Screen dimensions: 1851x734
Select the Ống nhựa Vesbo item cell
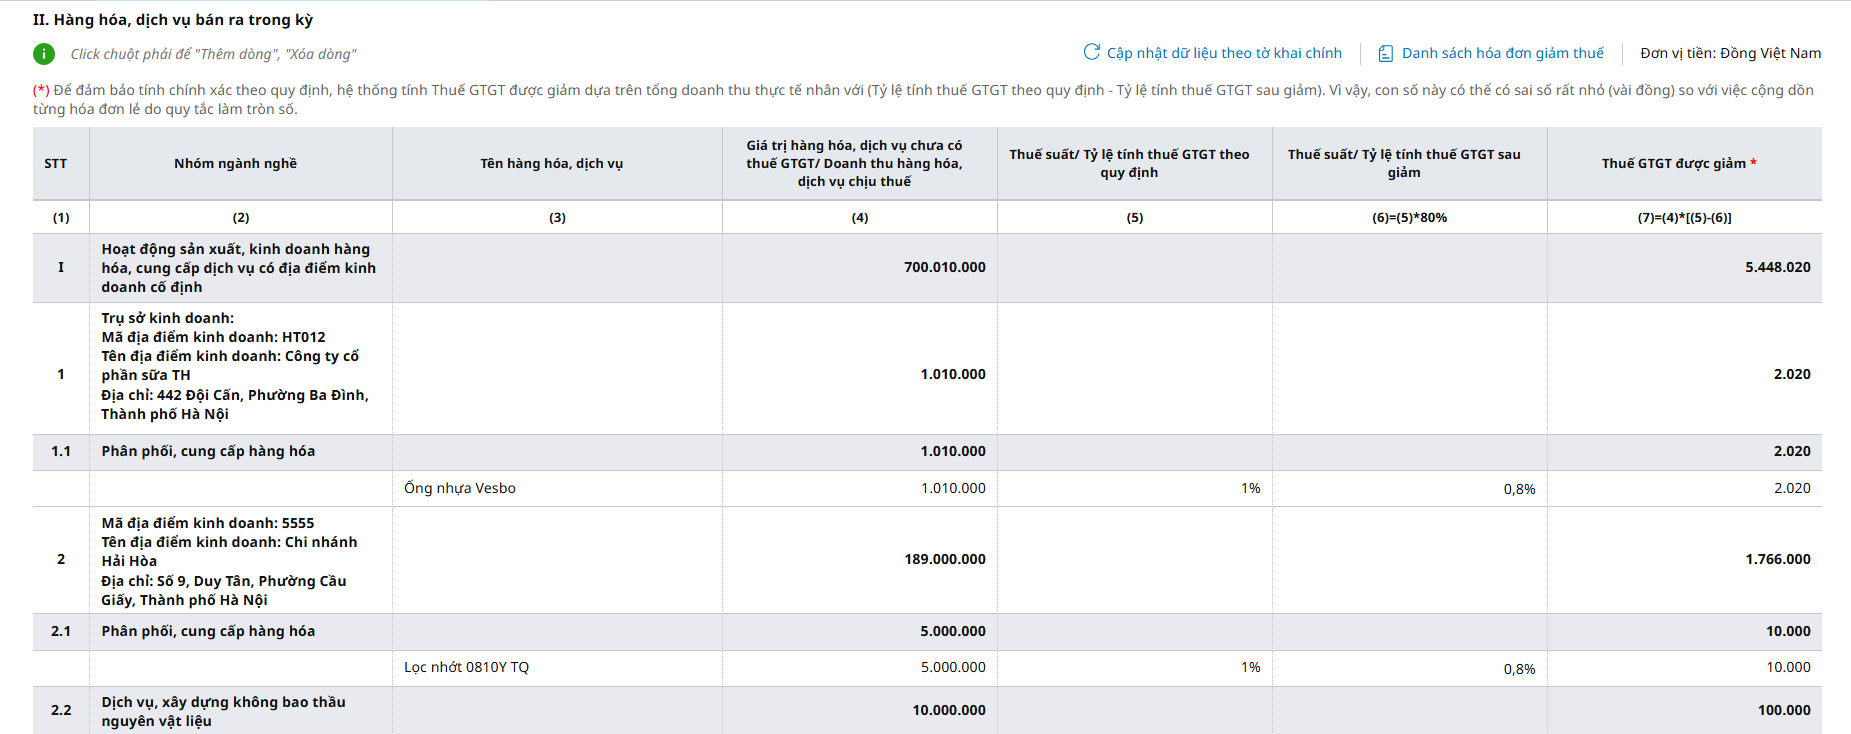[x=557, y=488]
